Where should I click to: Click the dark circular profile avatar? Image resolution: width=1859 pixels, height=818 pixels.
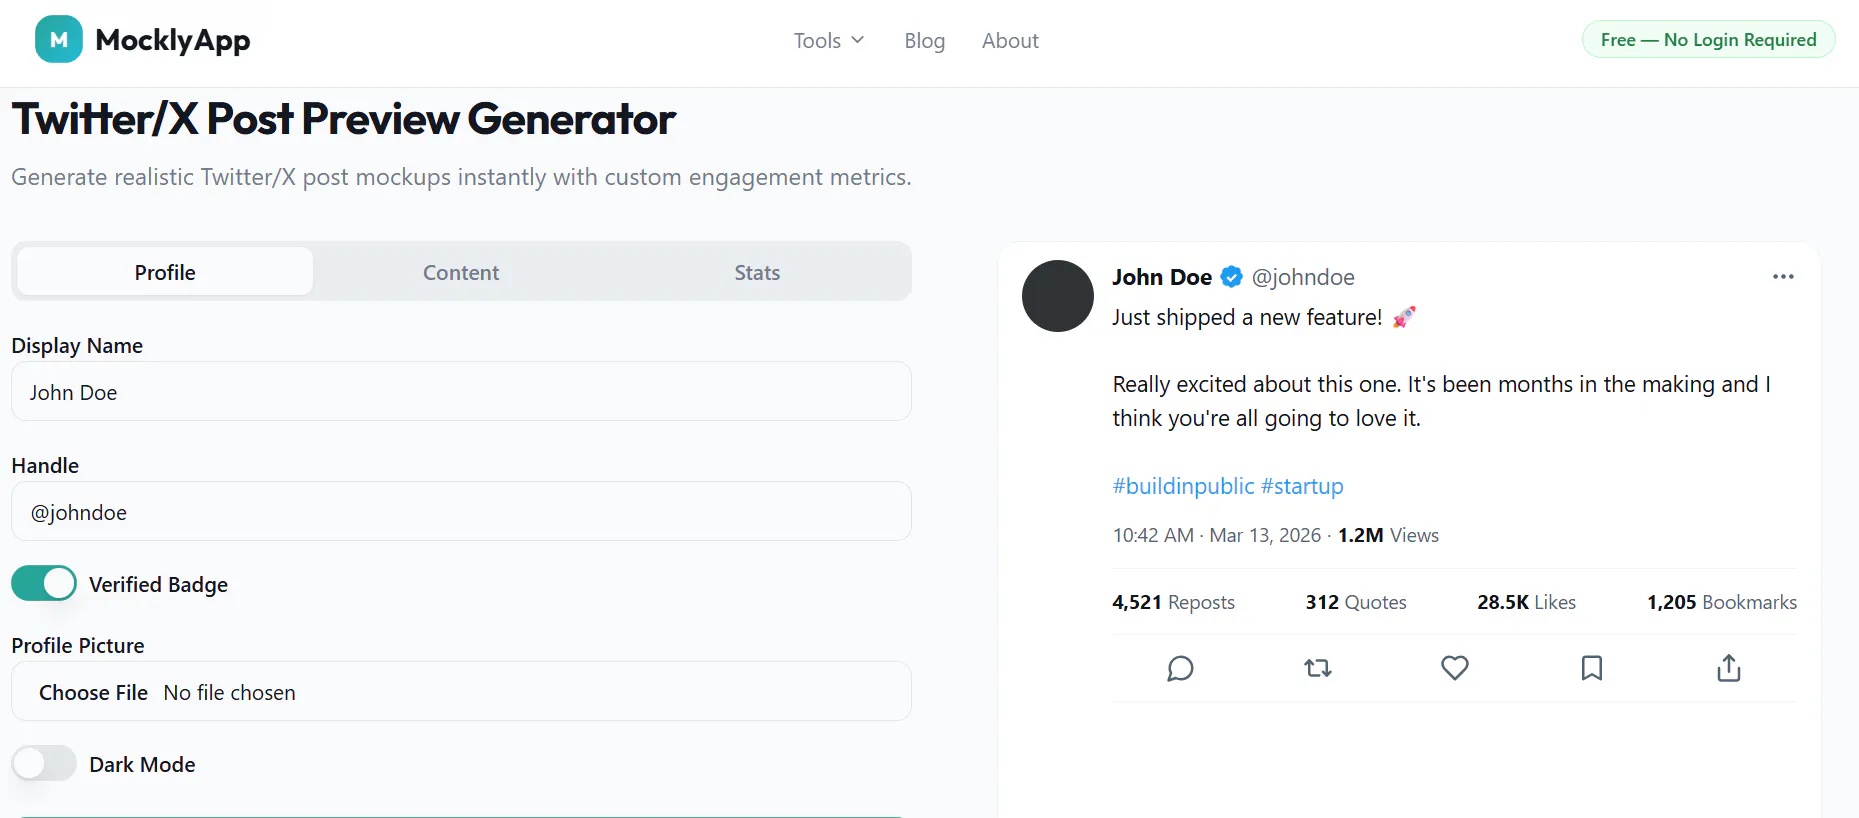(1058, 296)
